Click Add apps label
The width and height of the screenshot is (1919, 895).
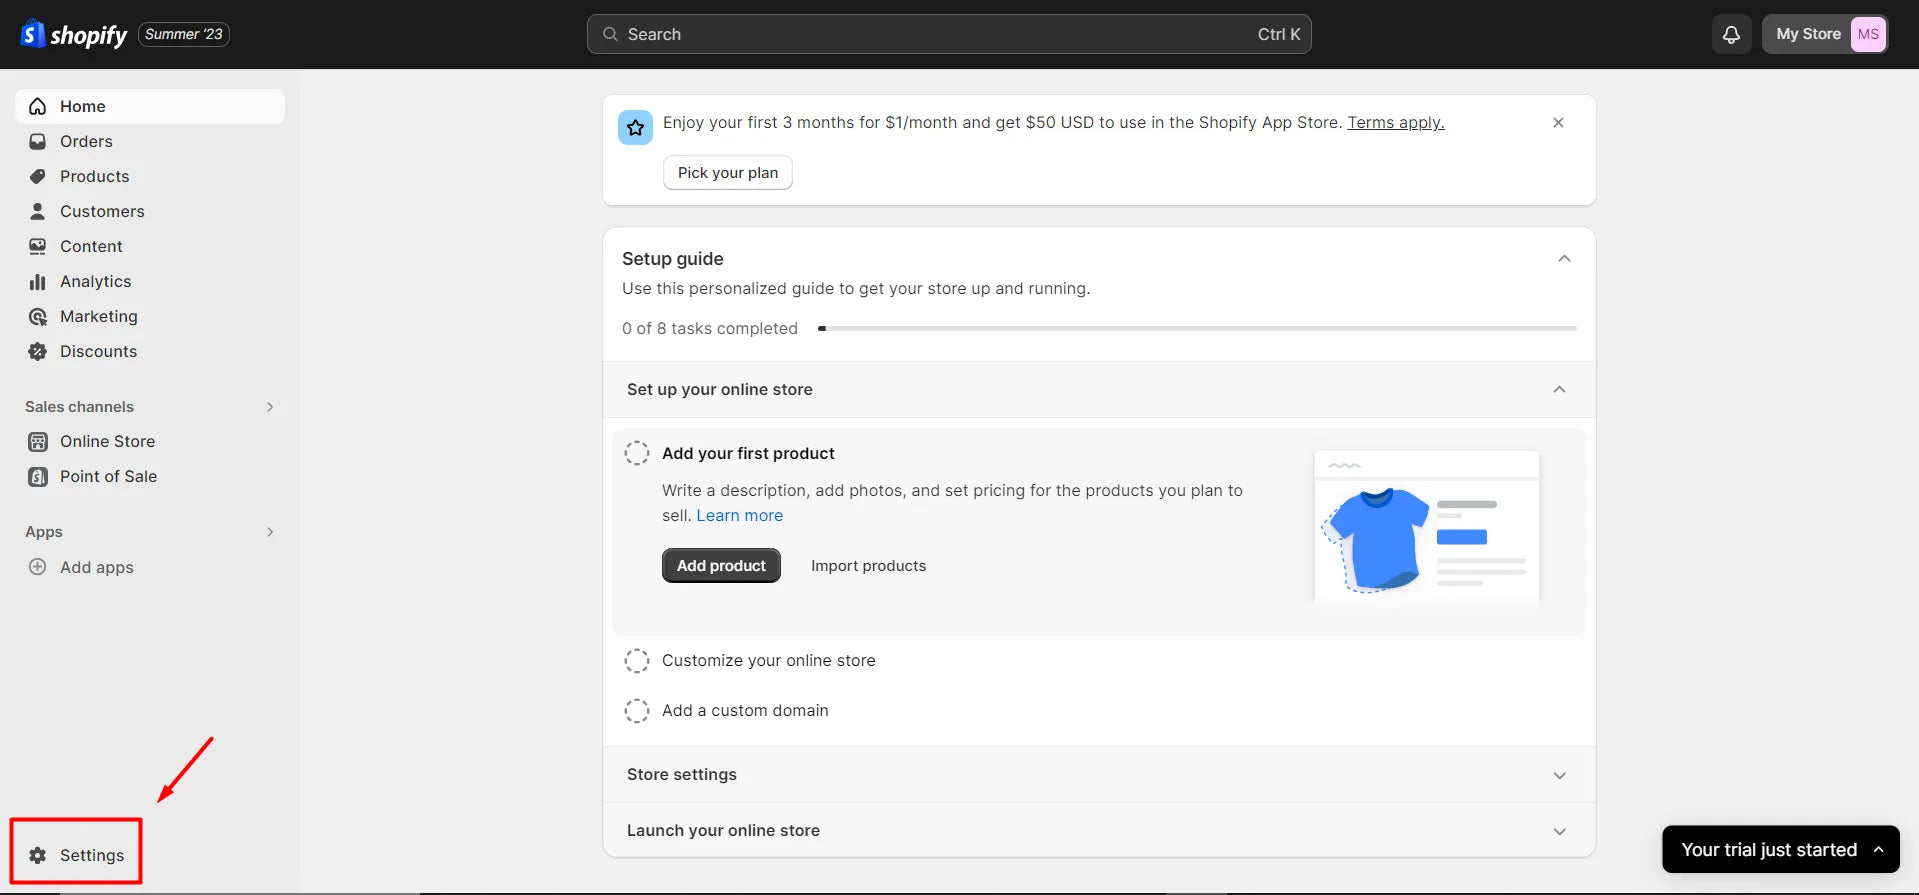click(97, 567)
